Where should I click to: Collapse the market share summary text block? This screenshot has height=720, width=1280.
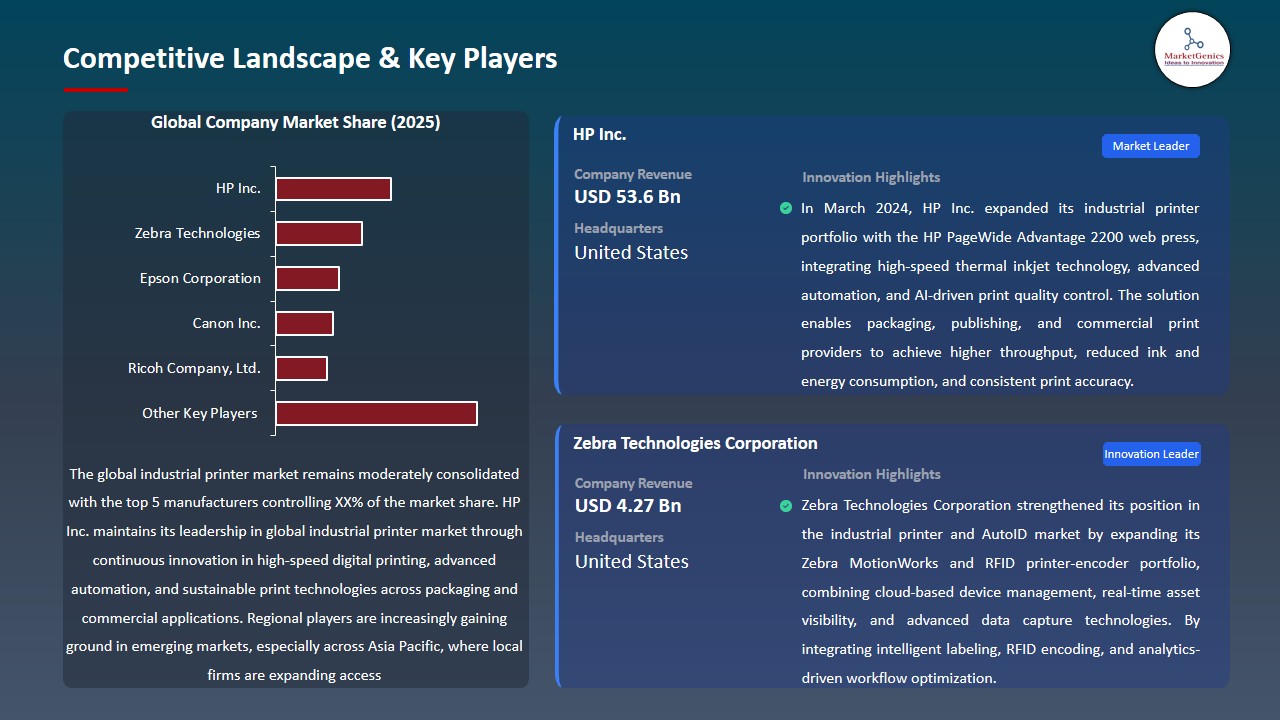(x=296, y=574)
